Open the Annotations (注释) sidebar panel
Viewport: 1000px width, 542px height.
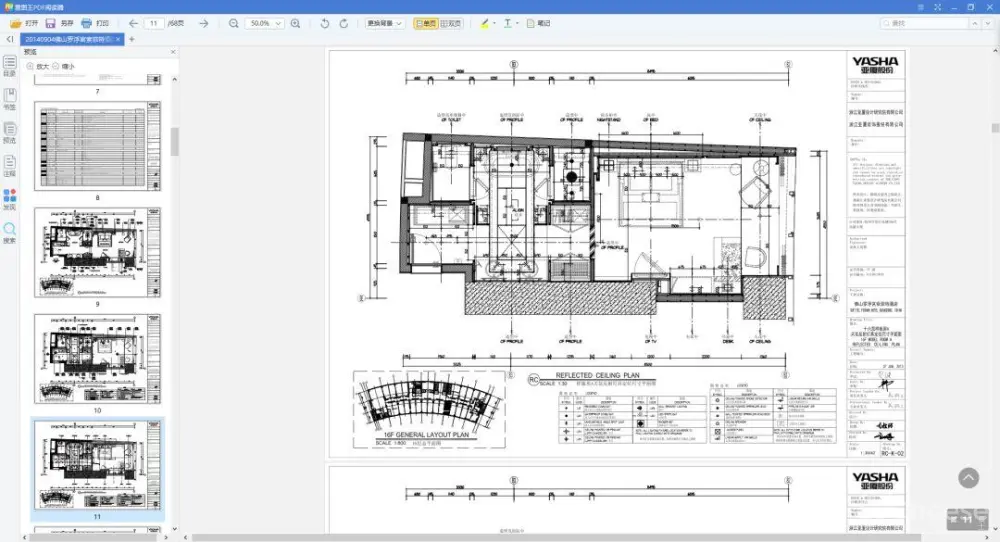point(10,165)
